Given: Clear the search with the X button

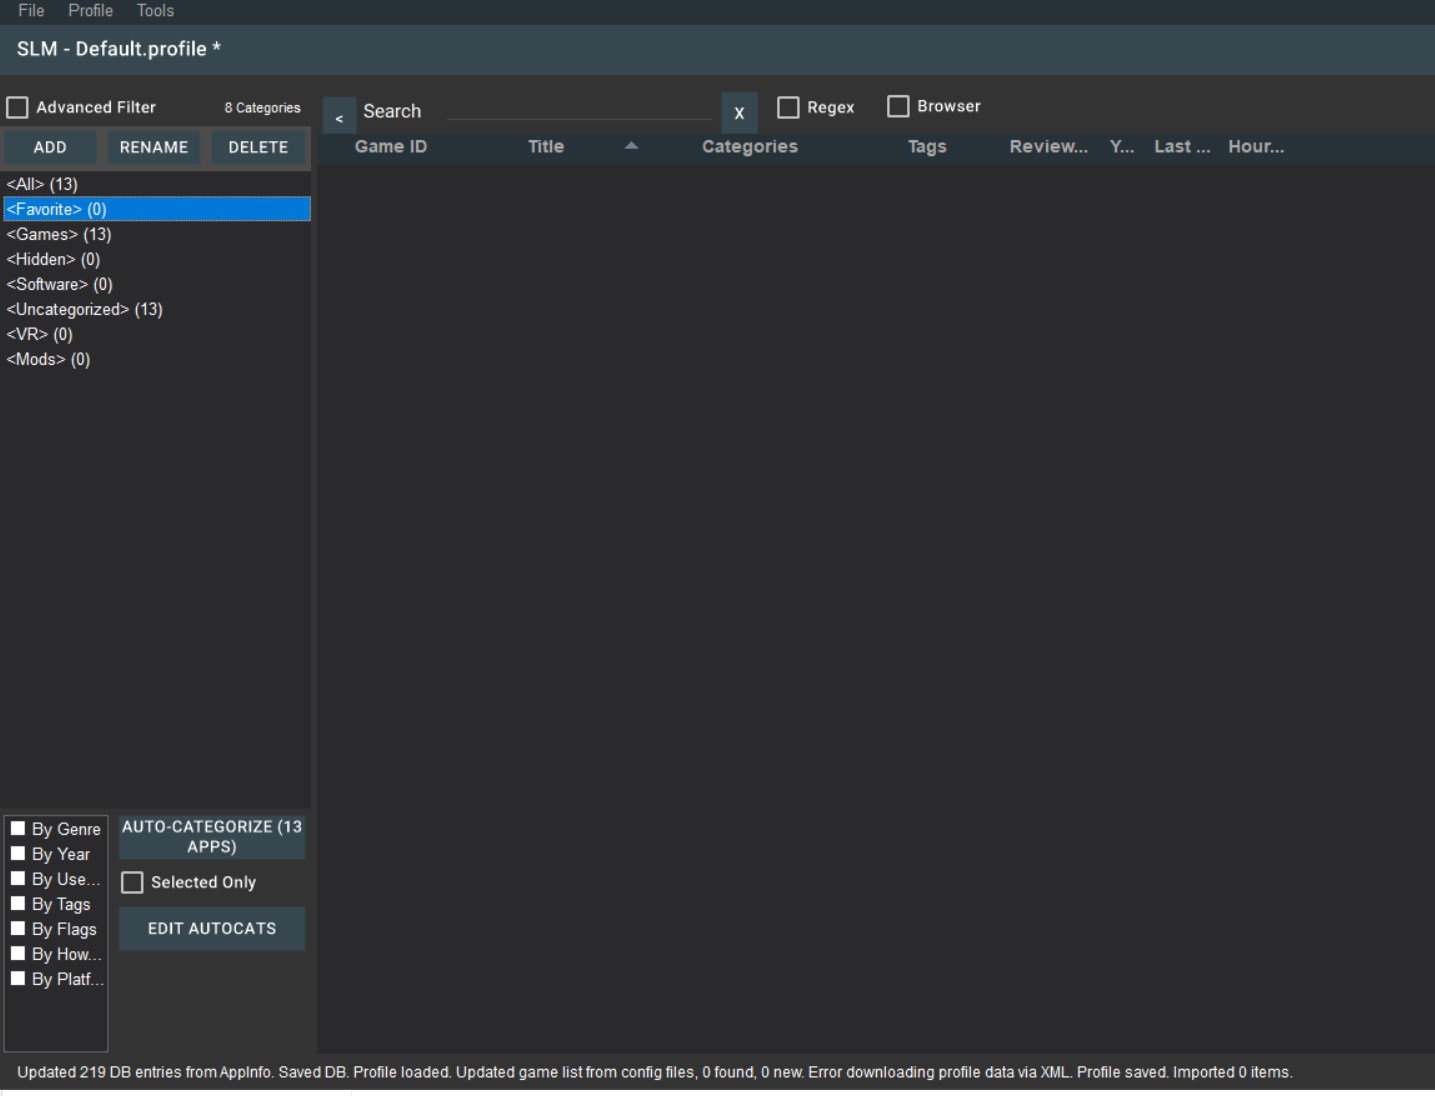Looking at the screenshot, I should point(739,113).
